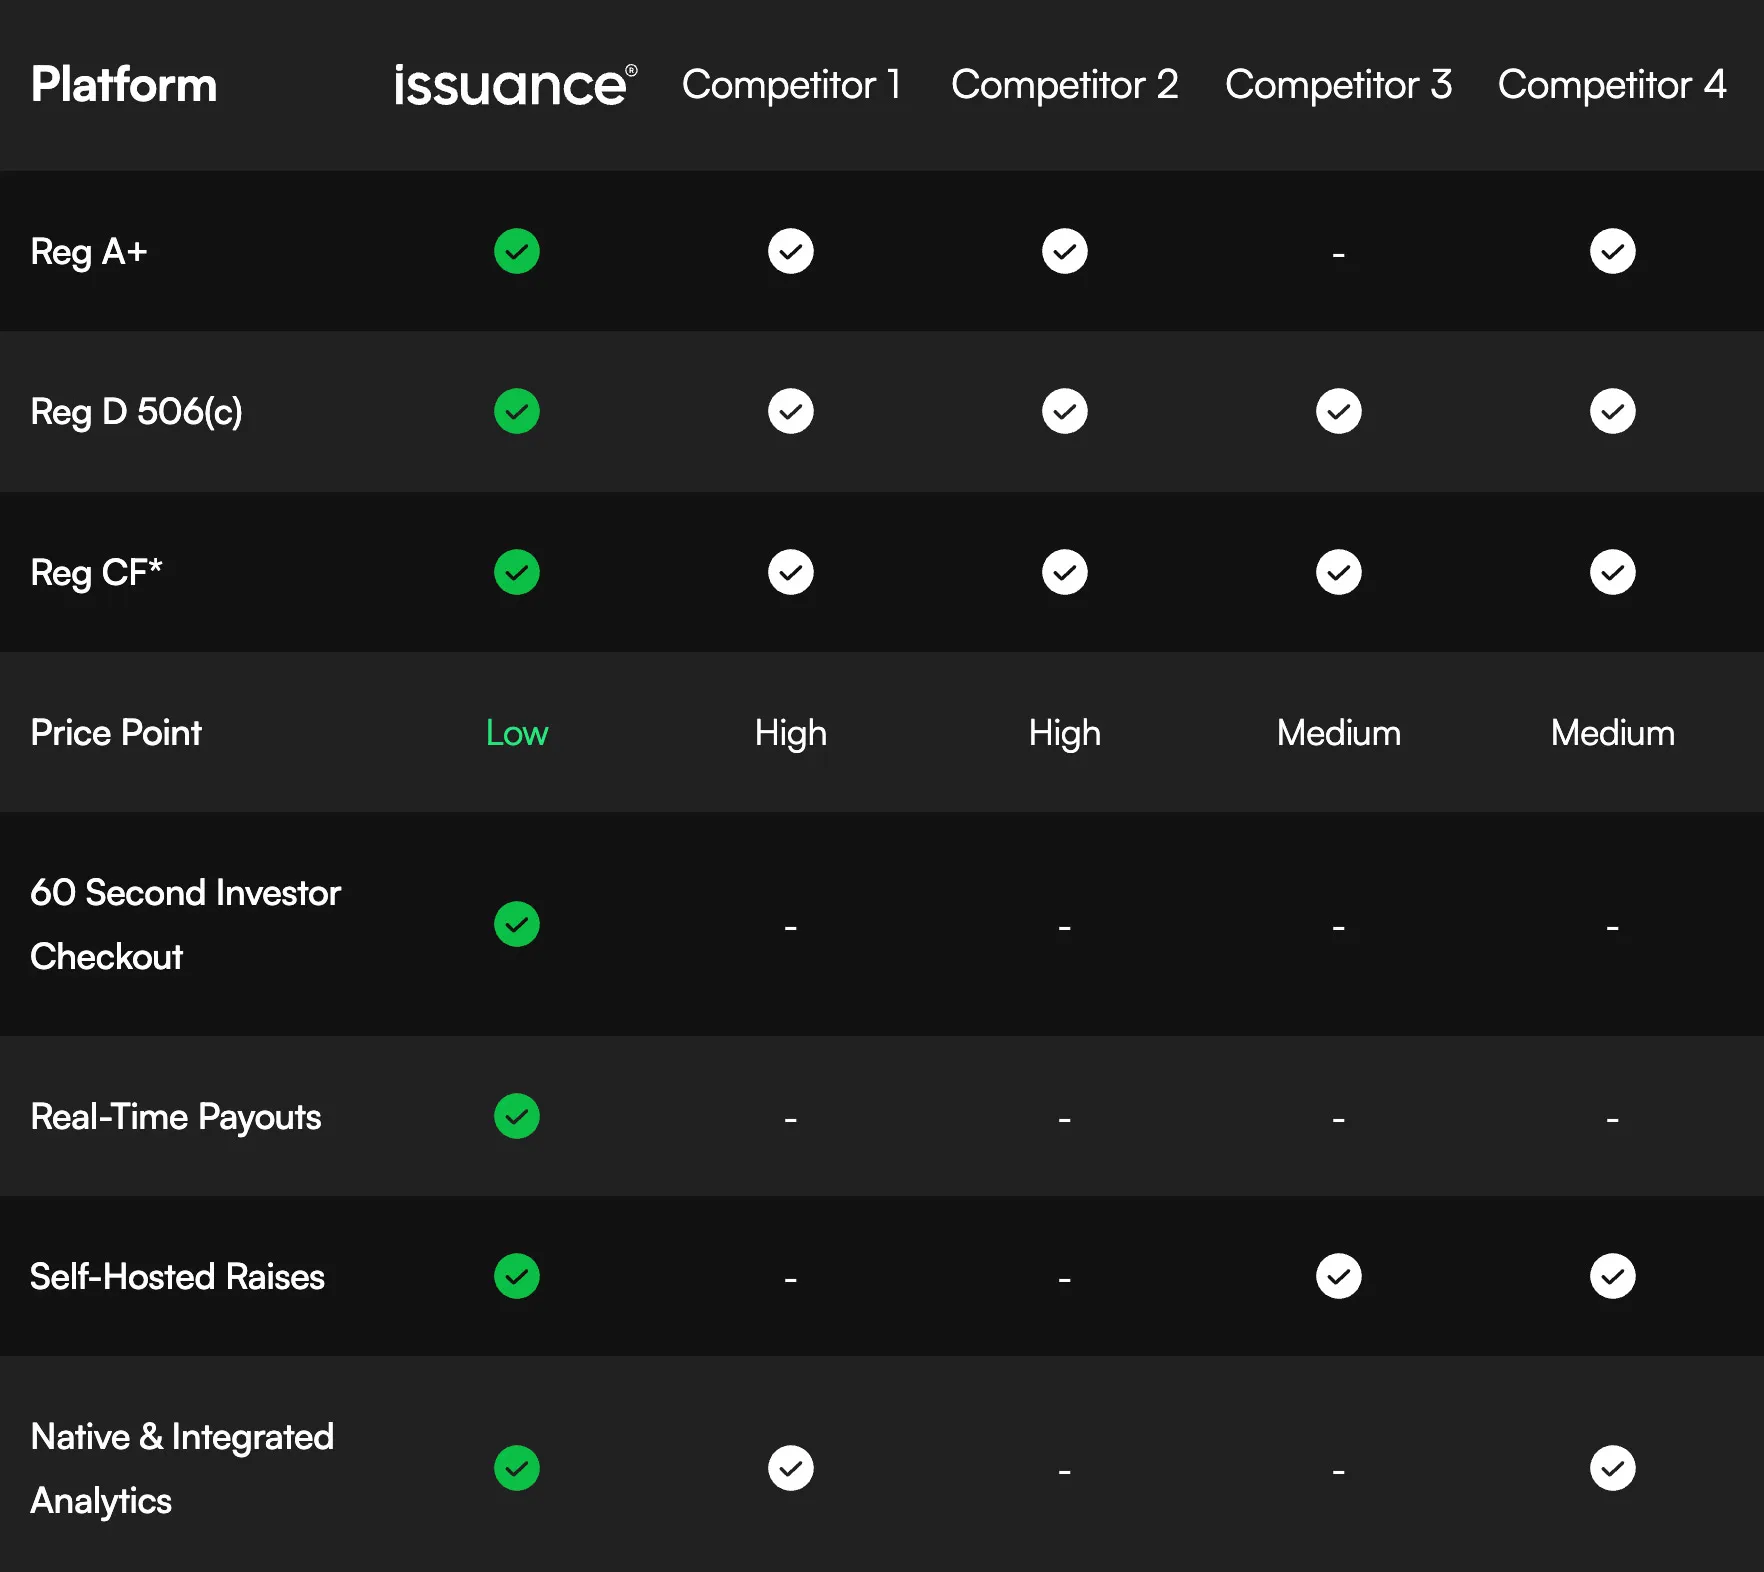Click green checkmark for Real-Time Payouts
Image resolution: width=1764 pixels, height=1572 pixels.
coord(517,1116)
